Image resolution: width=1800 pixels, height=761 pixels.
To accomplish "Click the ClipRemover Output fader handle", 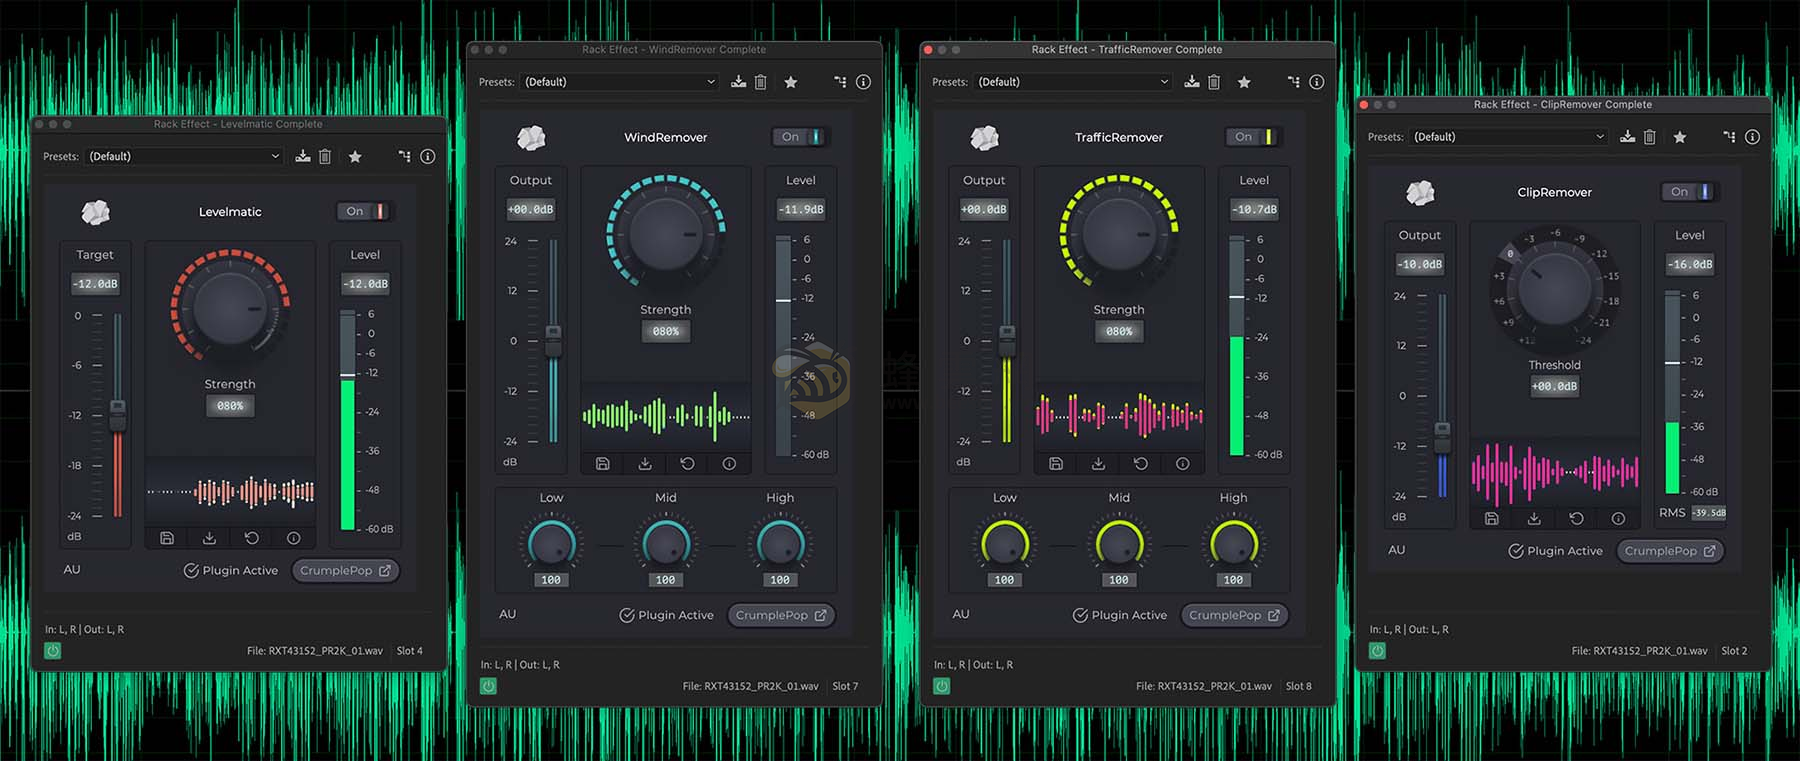I will click(x=1442, y=437).
